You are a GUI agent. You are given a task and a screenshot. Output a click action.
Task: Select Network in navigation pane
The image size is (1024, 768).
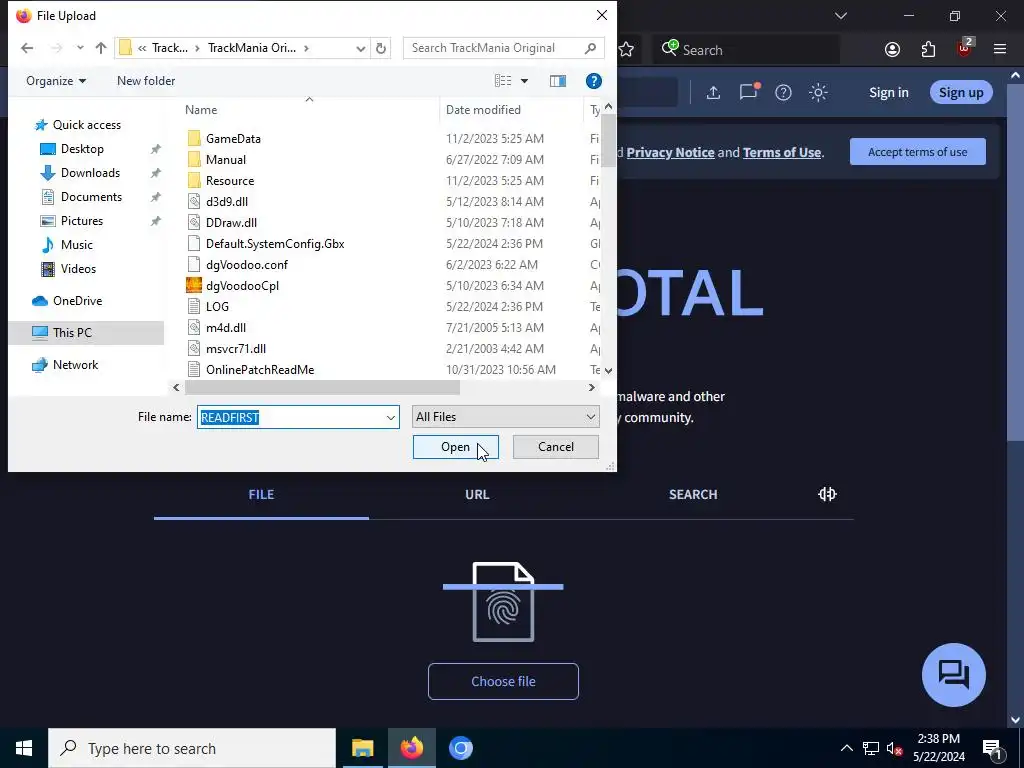(75, 365)
